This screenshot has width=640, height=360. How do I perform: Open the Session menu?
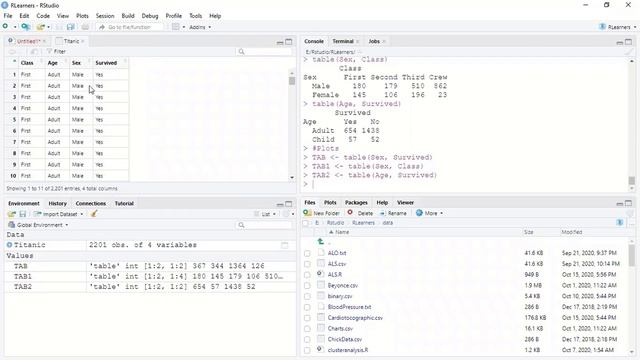[x=105, y=16]
